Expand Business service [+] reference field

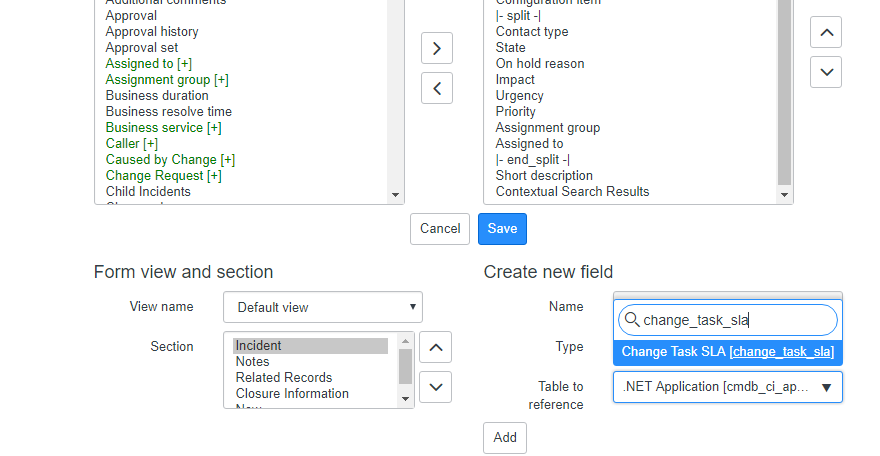click(x=164, y=128)
